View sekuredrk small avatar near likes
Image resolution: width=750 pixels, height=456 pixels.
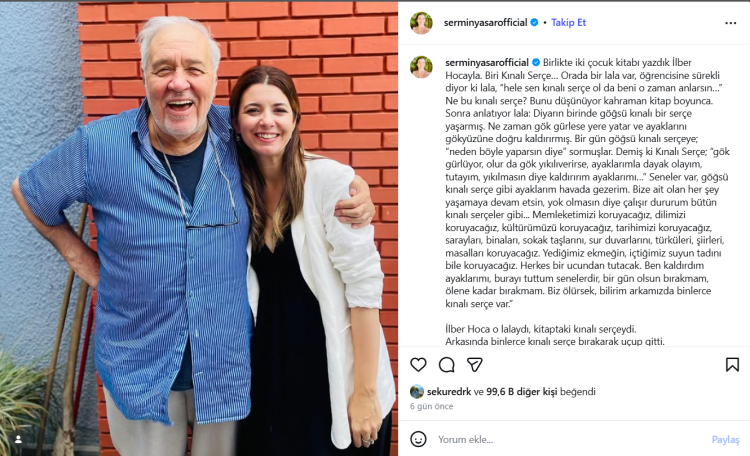coord(417,391)
